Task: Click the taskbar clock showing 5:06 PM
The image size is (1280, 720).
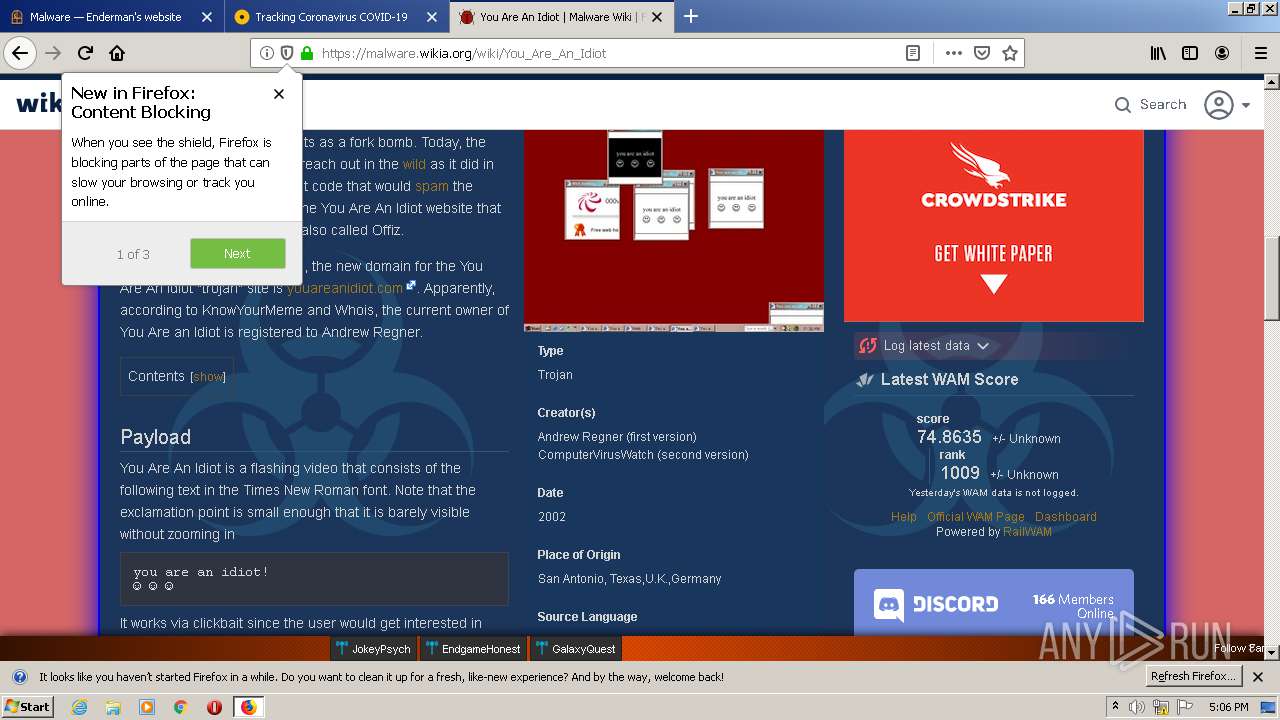Action: point(1228,707)
